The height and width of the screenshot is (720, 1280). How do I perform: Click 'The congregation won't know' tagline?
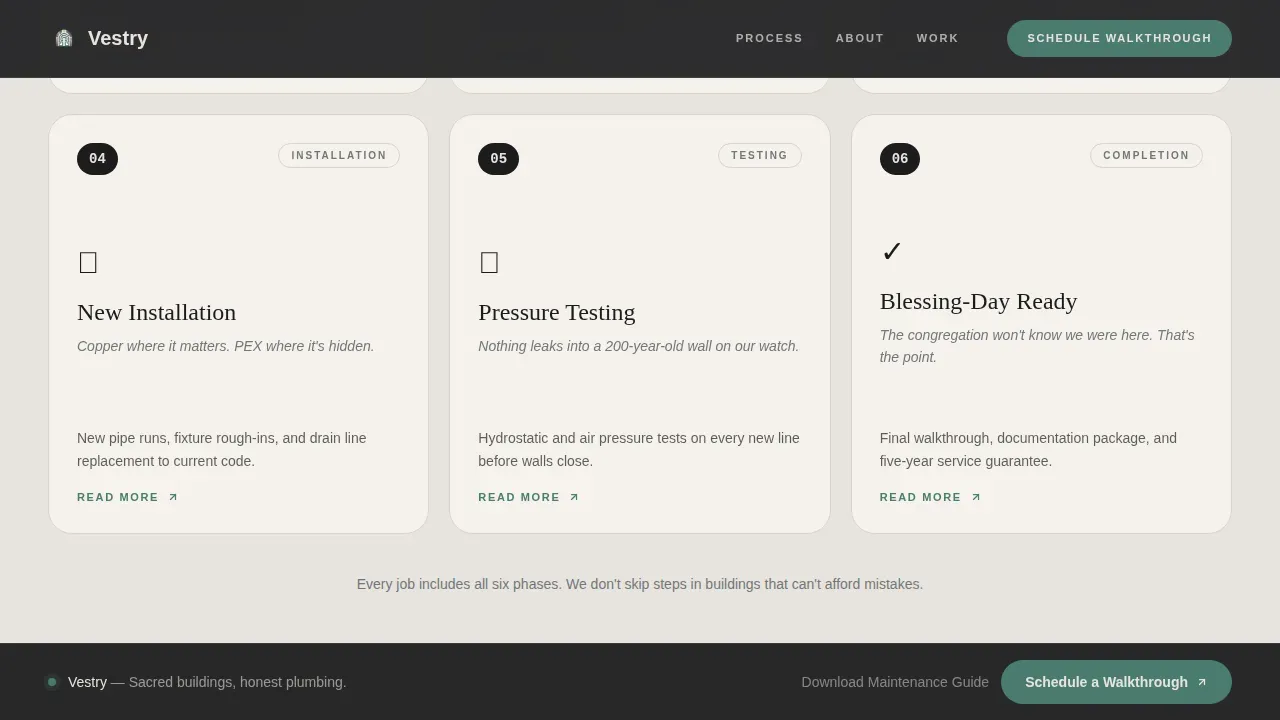[1037, 346]
